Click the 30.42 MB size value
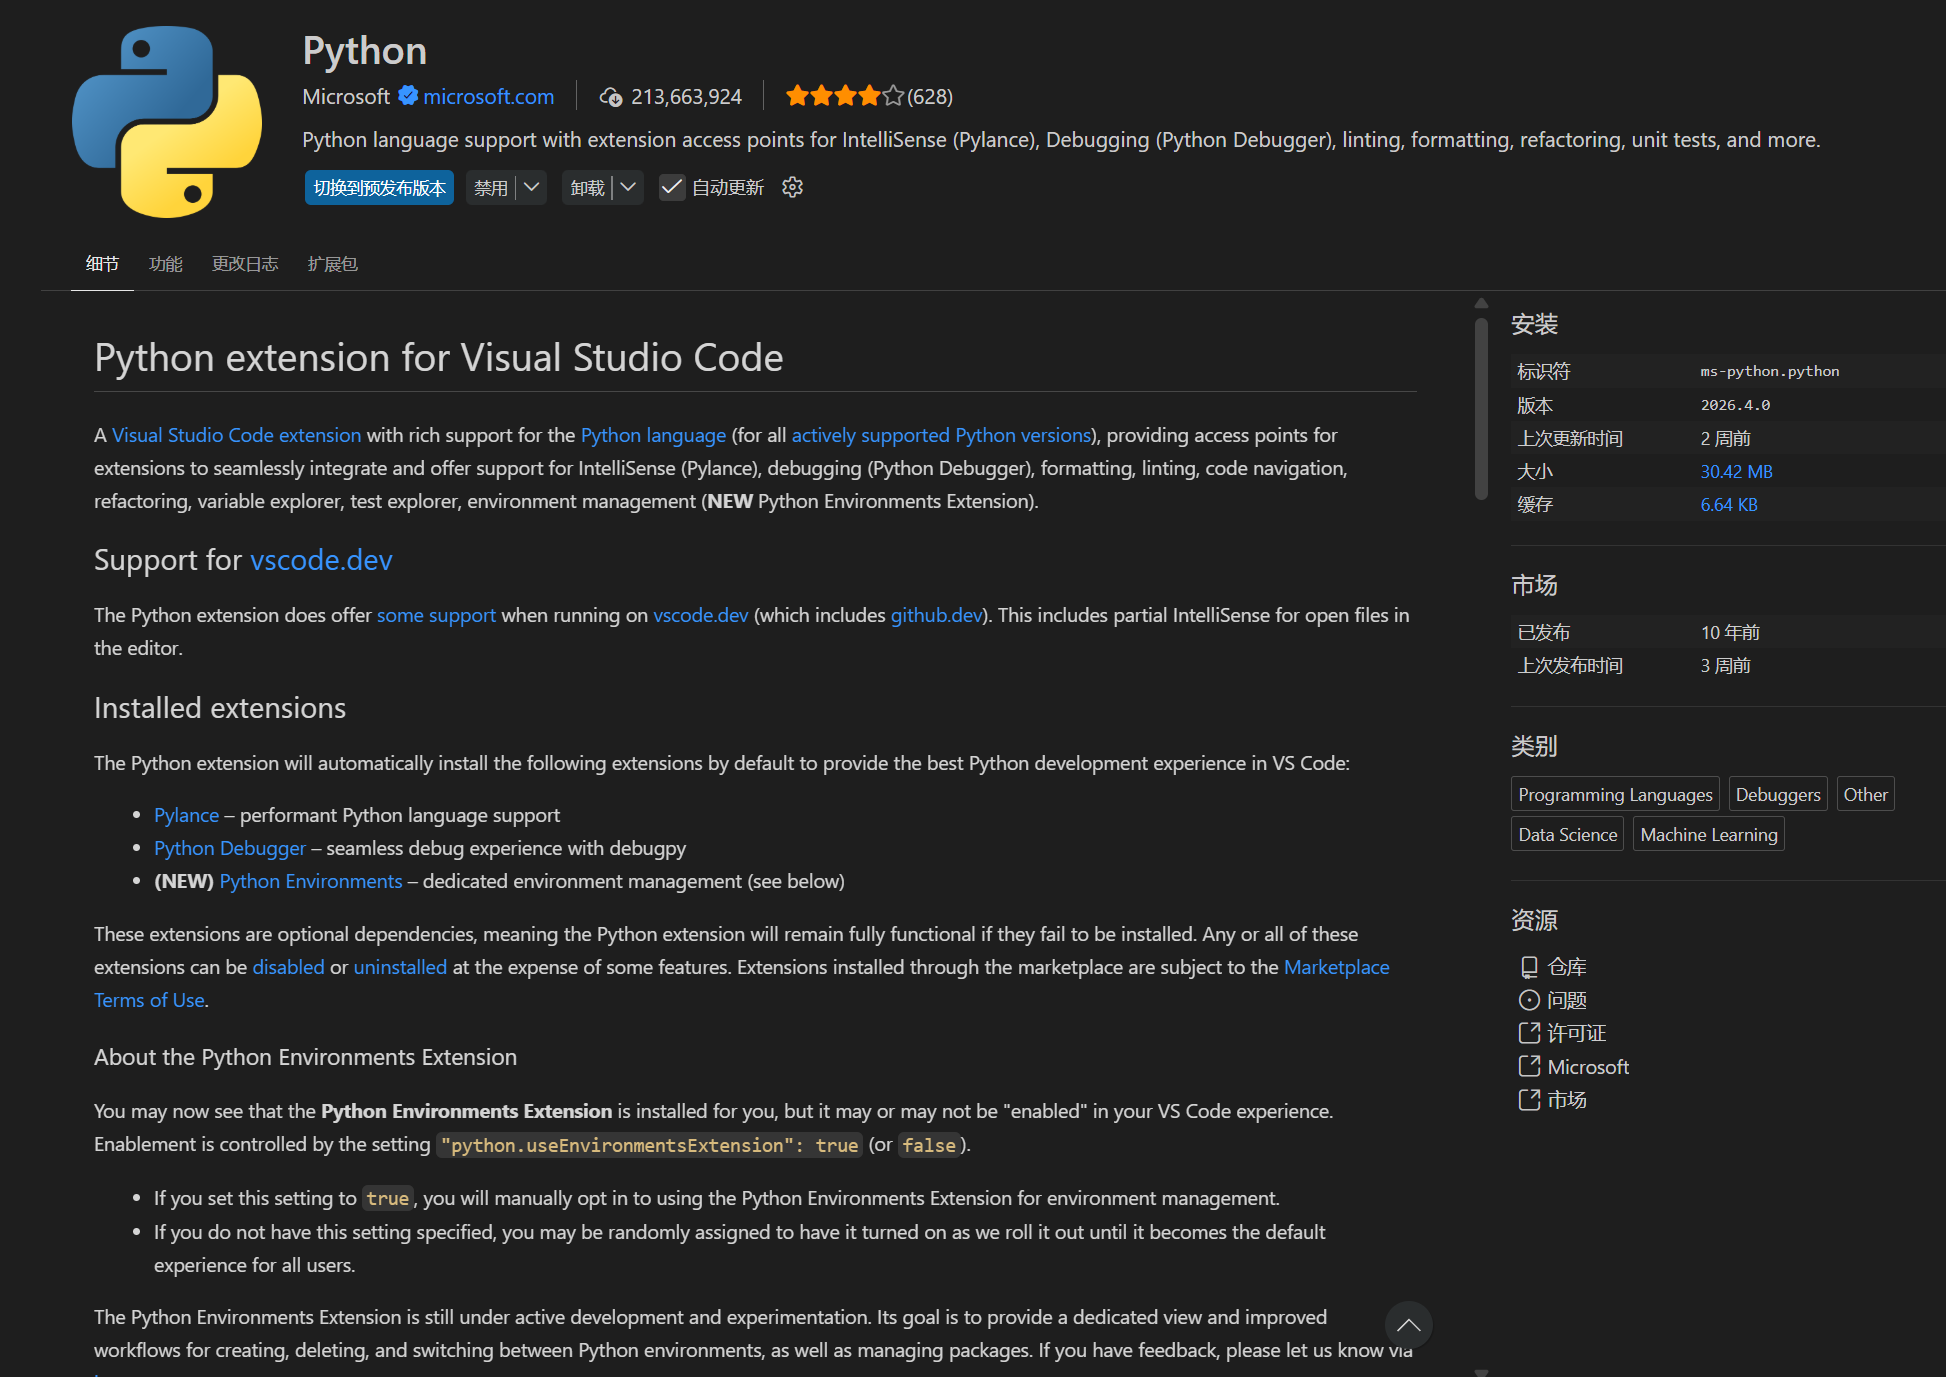 point(1736,472)
